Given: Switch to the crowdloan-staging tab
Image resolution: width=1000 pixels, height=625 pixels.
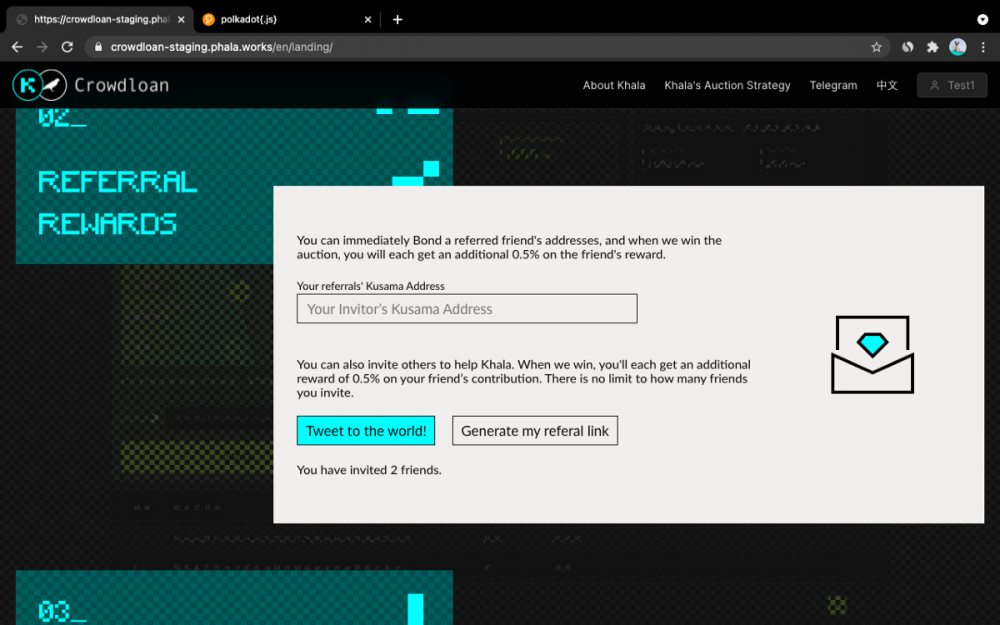Looking at the screenshot, I should pos(99,20).
